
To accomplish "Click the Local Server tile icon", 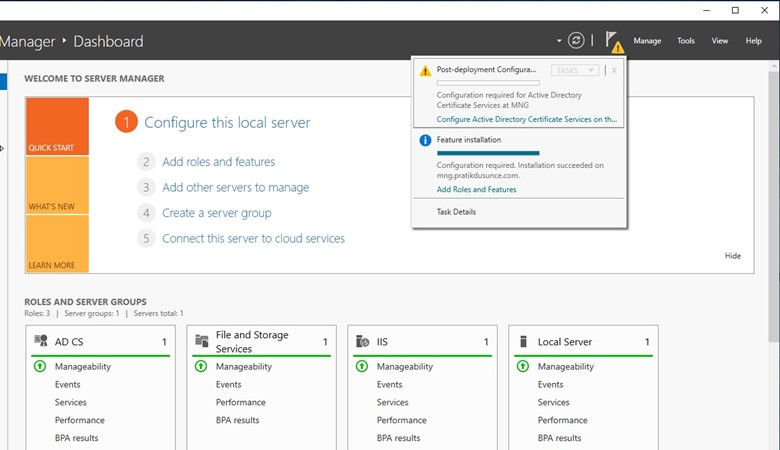I will pyautogui.click(x=523, y=341).
